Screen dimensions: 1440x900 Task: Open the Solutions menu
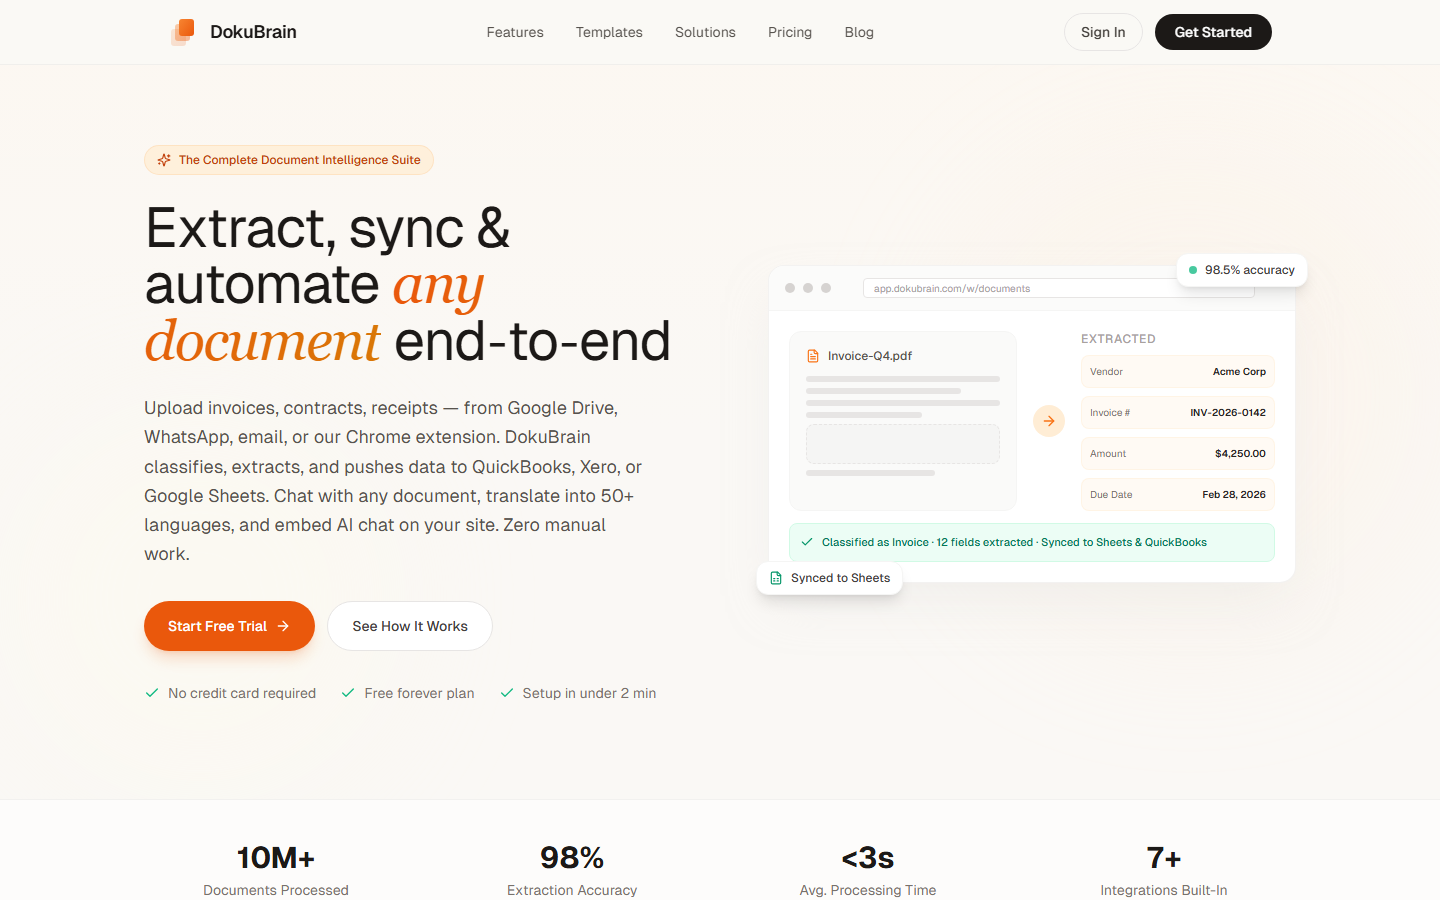point(705,32)
